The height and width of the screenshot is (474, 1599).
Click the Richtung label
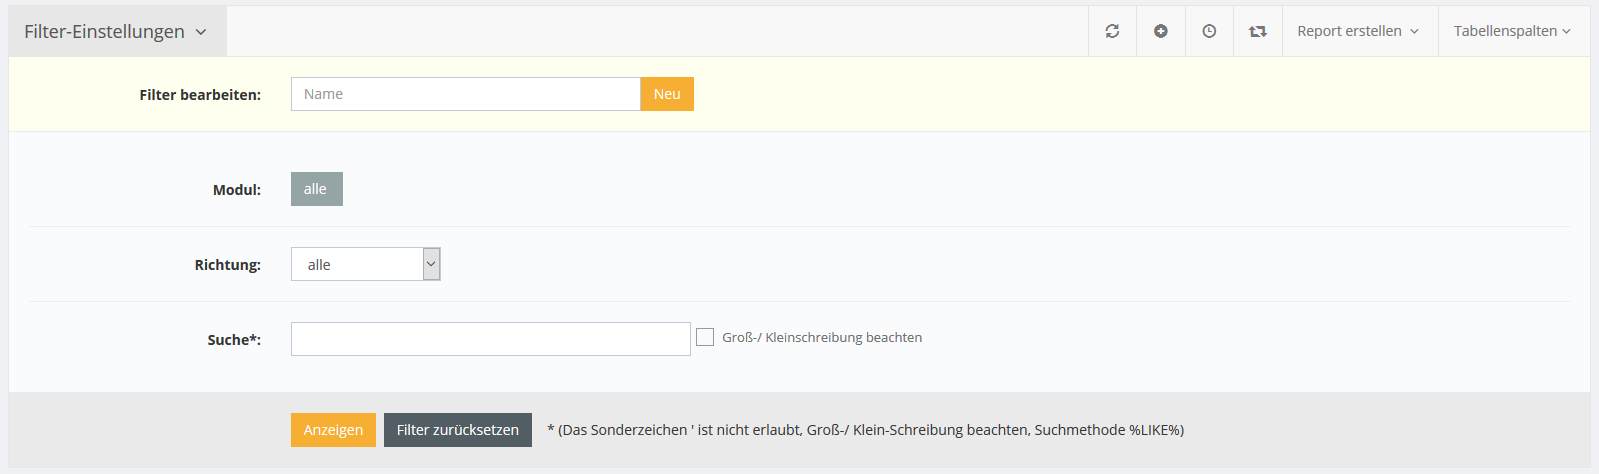(227, 265)
